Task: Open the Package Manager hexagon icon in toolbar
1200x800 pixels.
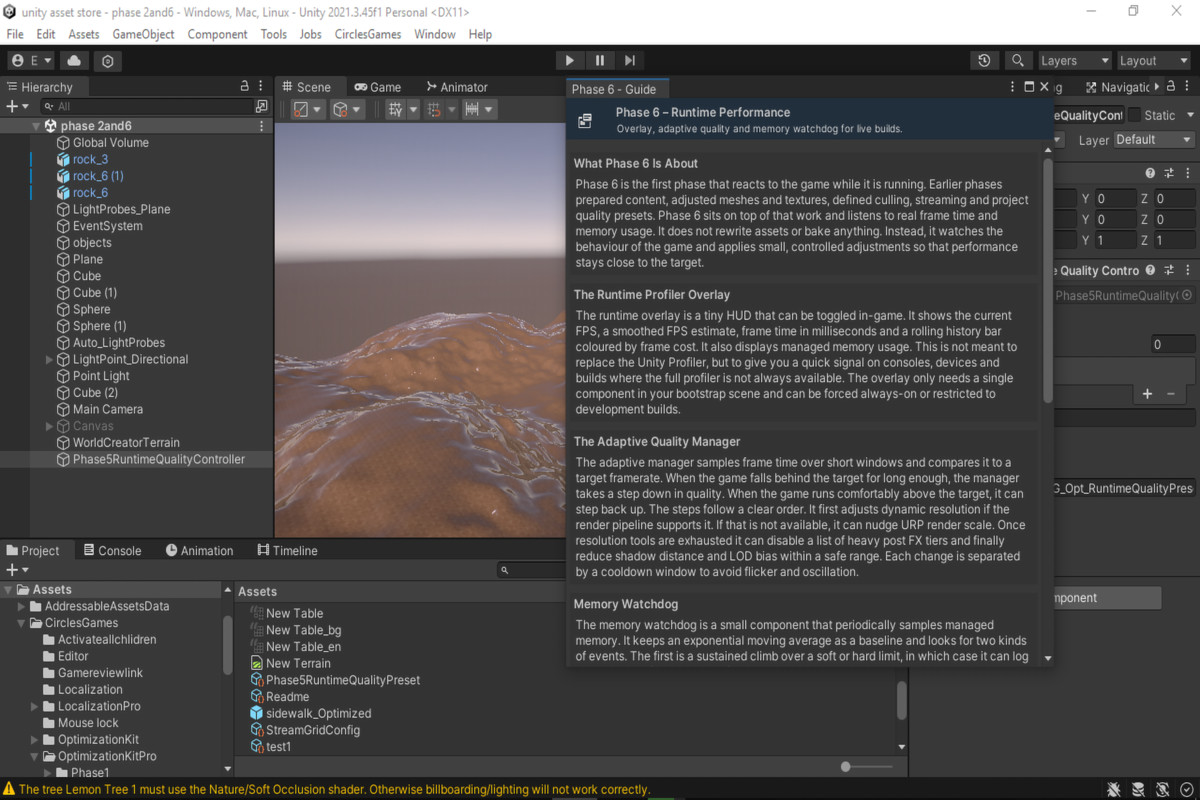Action: tap(108, 61)
